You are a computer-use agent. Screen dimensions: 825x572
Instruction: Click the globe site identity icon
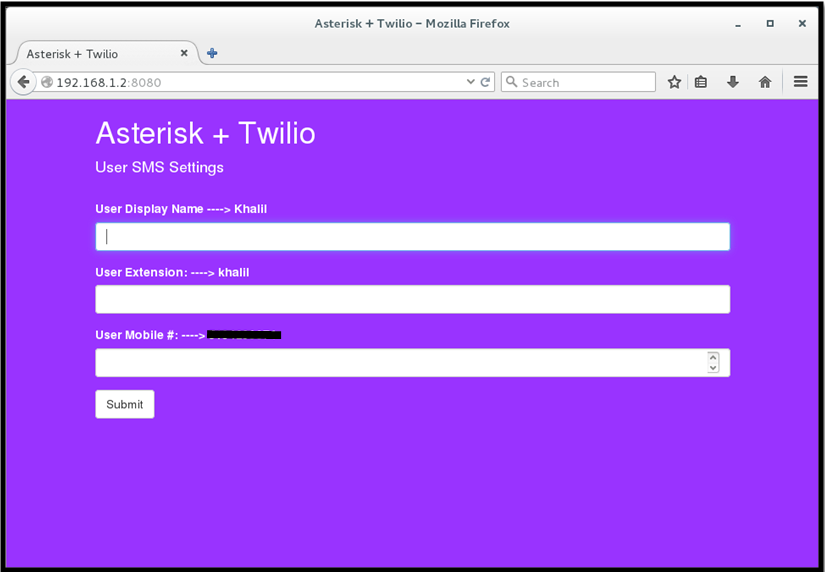pos(47,82)
